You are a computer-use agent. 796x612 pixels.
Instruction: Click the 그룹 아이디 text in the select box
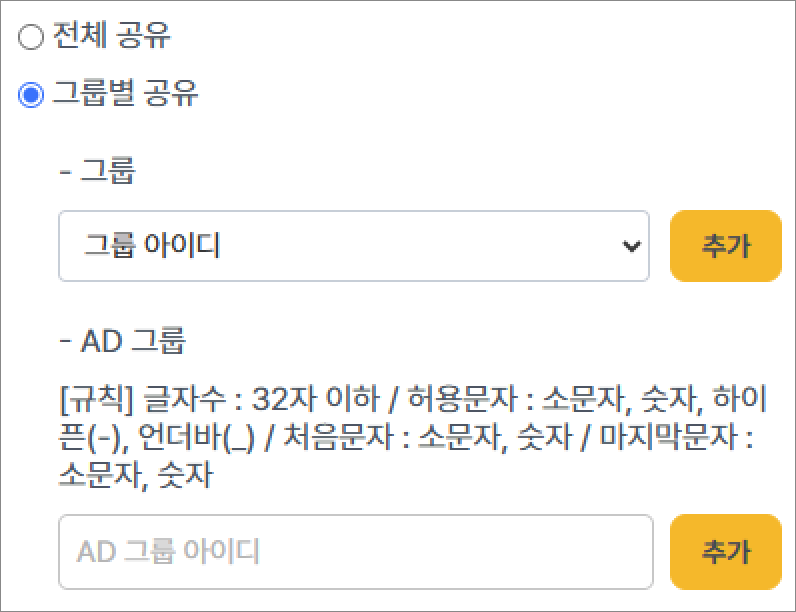(x=152, y=246)
